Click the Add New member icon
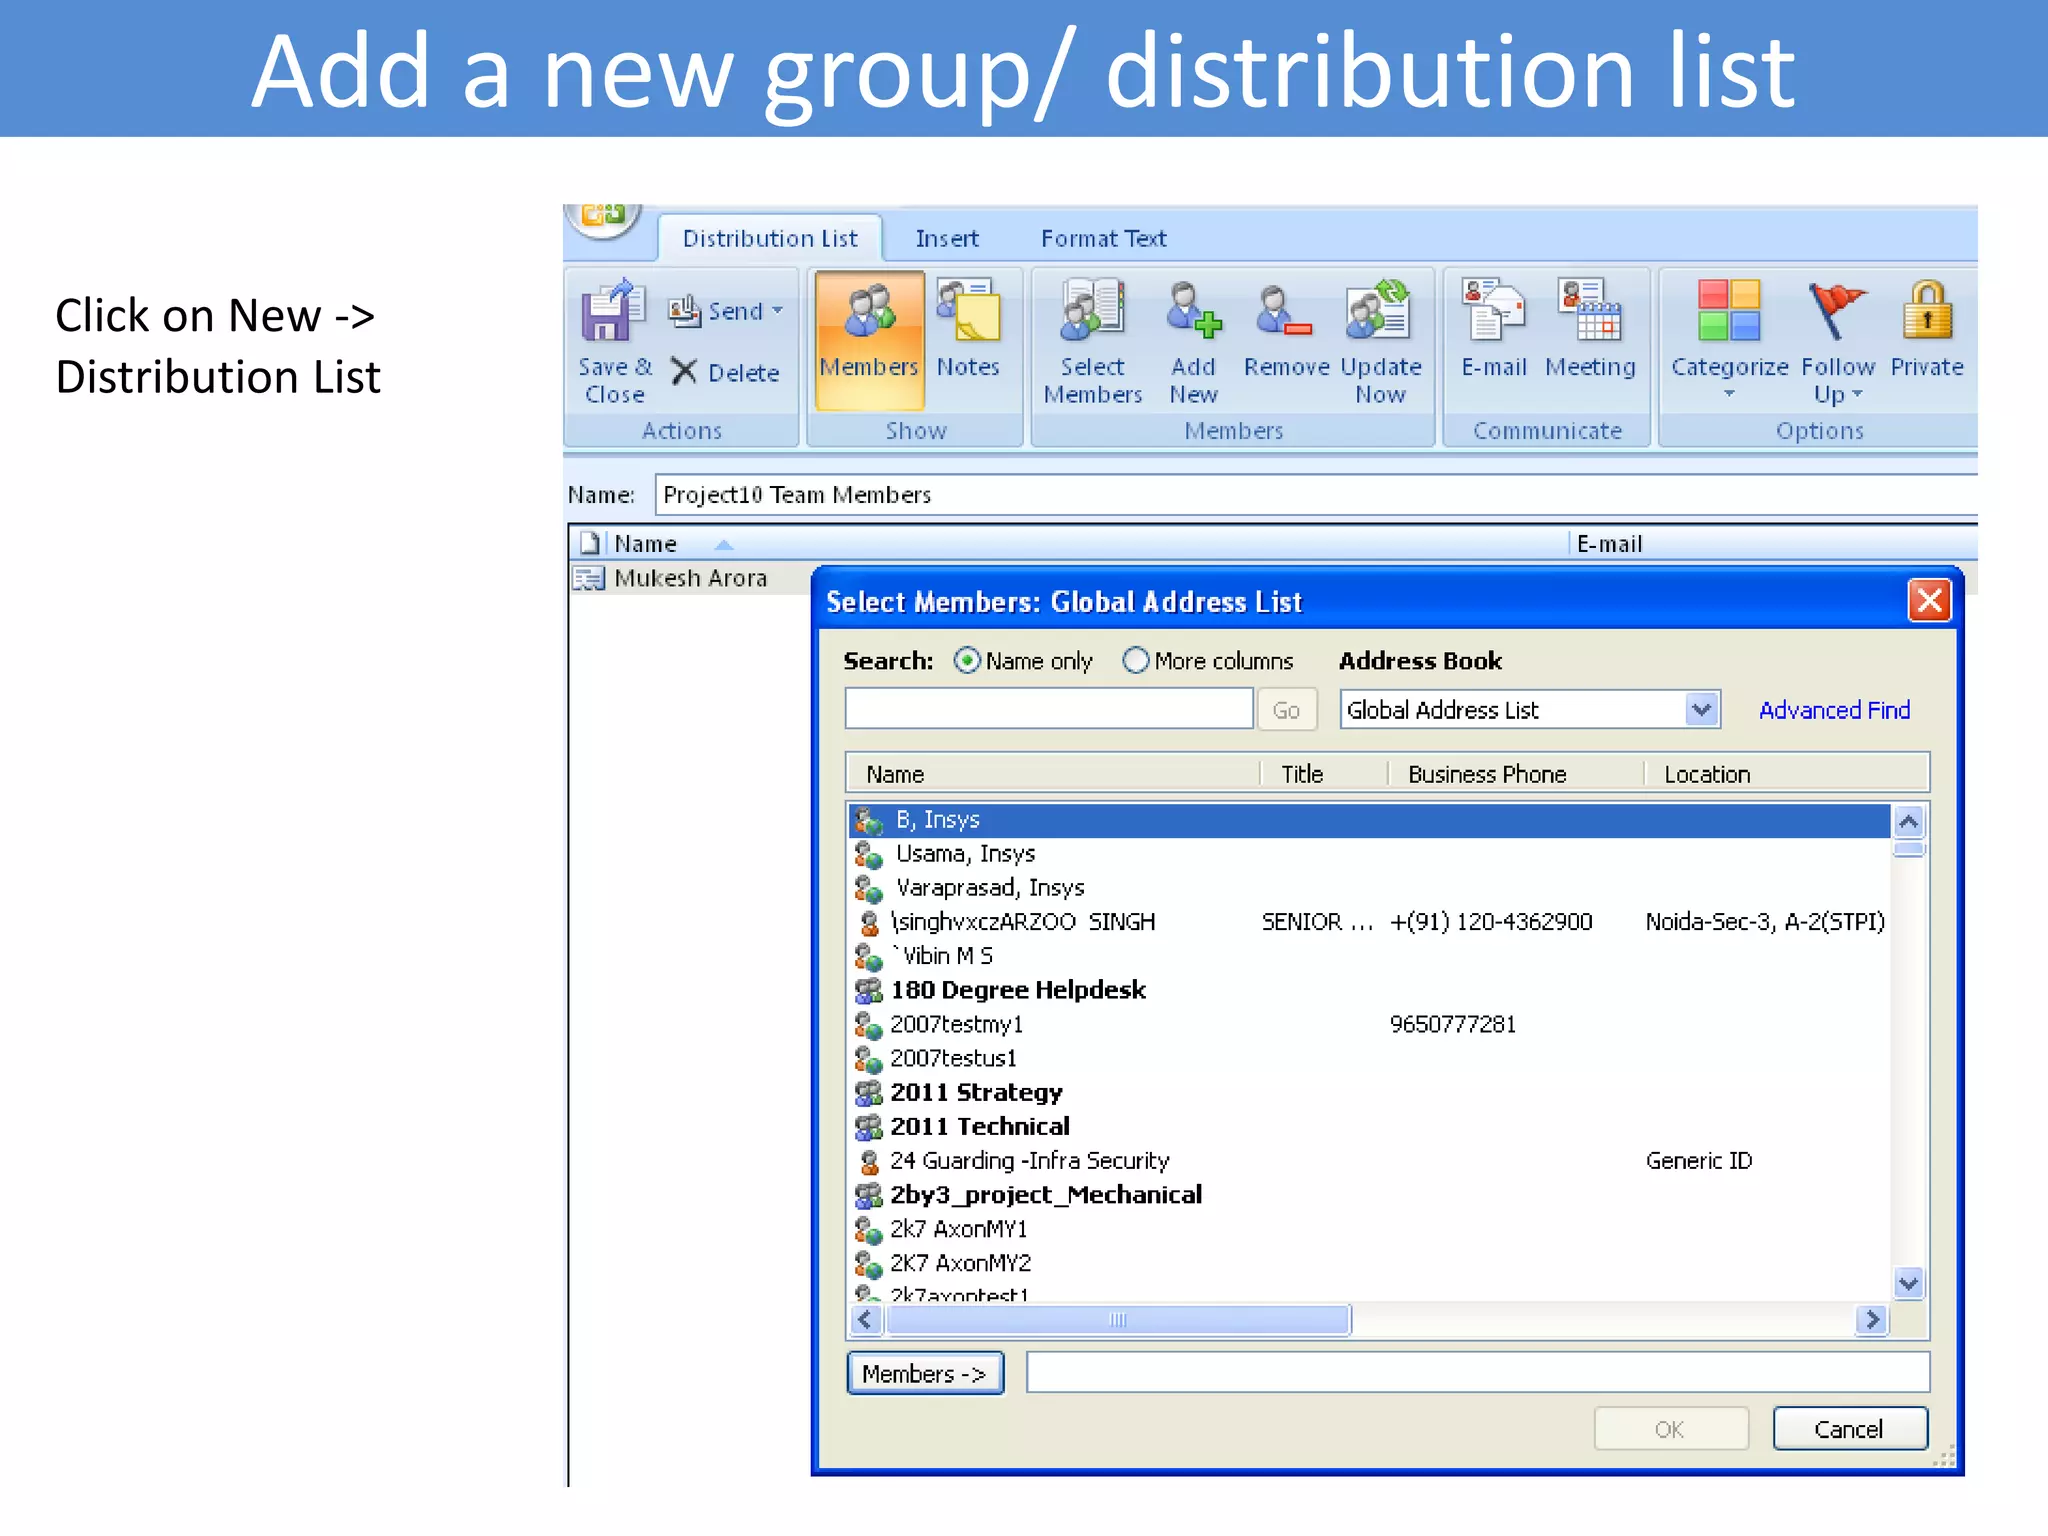The height and width of the screenshot is (1536, 2048). [x=1193, y=310]
